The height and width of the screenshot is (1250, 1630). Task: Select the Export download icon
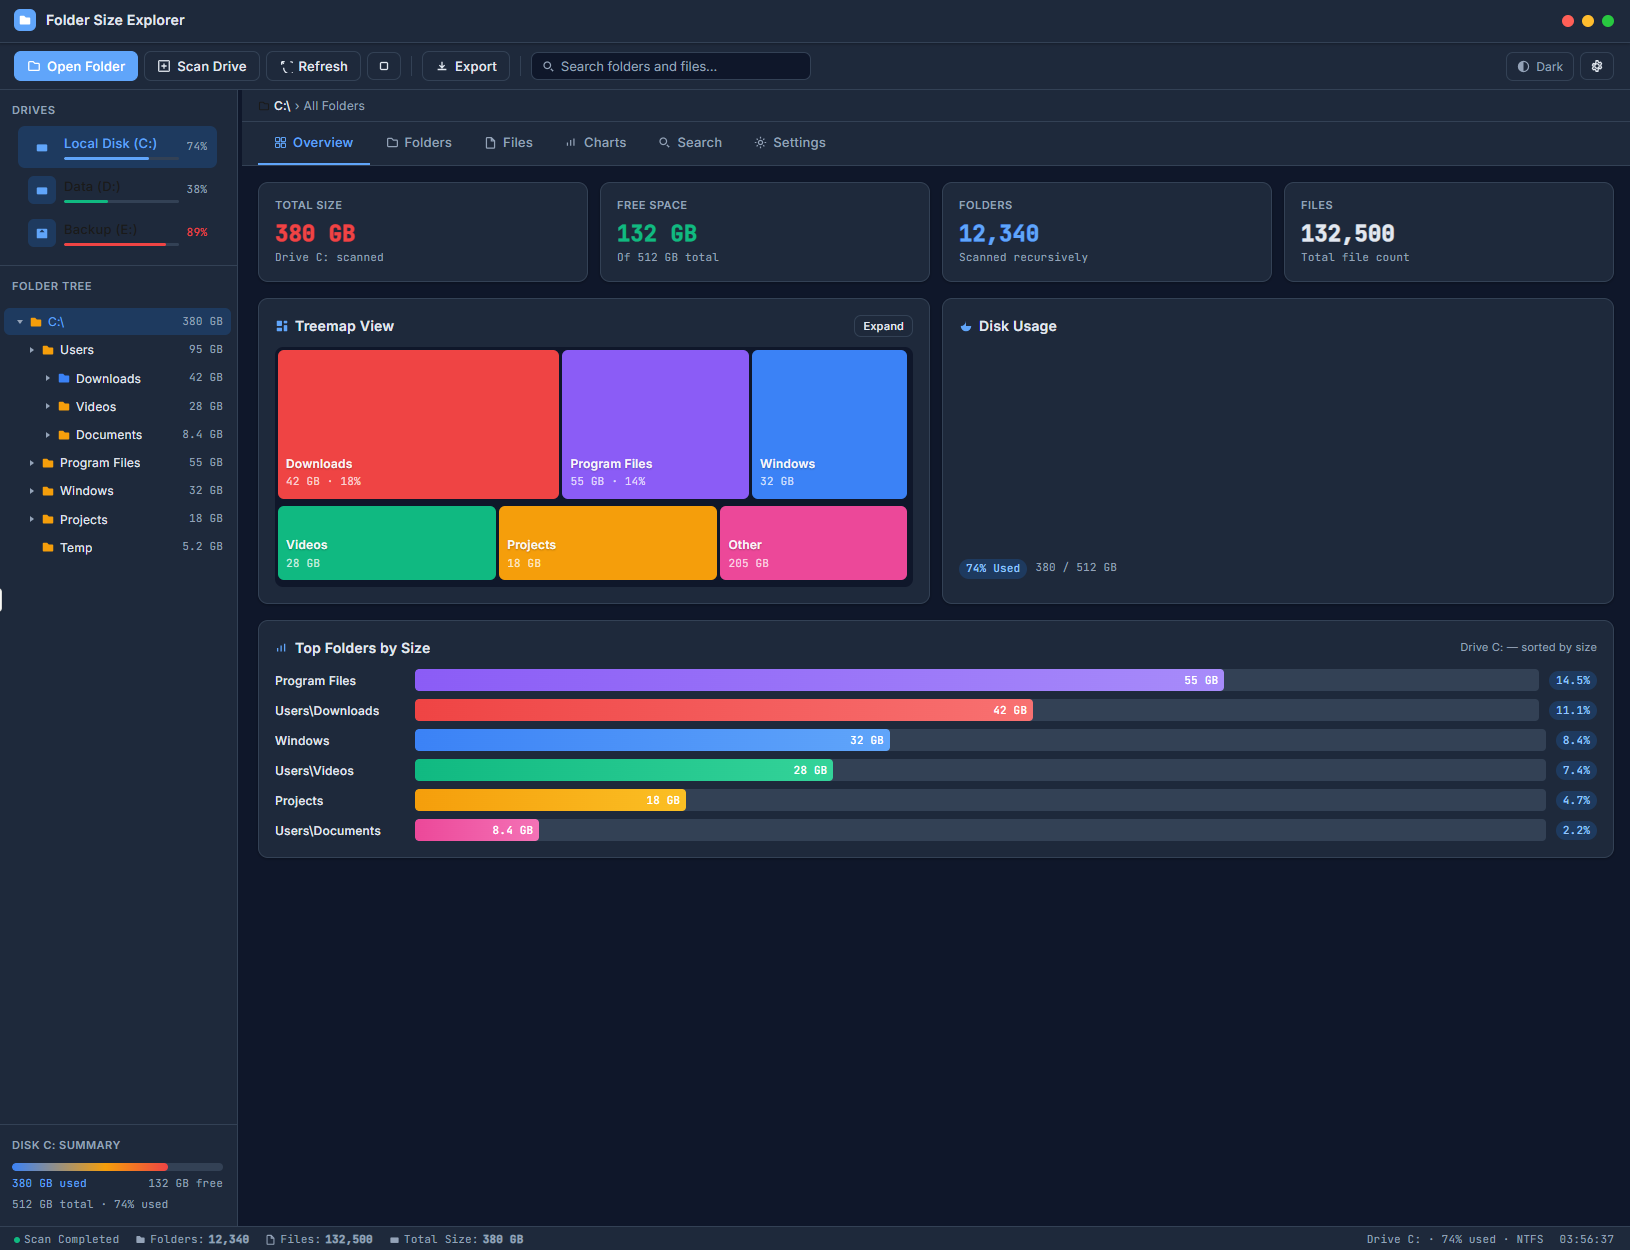(x=441, y=66)
